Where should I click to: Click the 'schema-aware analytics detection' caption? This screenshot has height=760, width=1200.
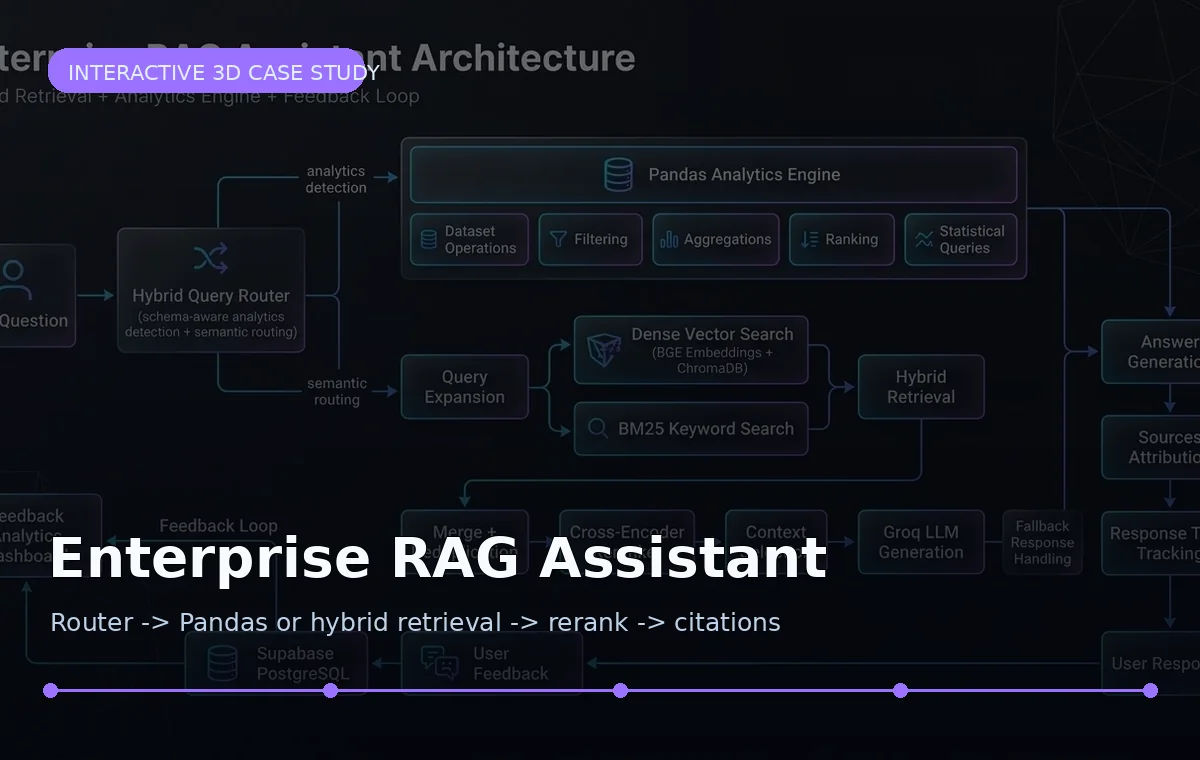[x=211, y=324]
